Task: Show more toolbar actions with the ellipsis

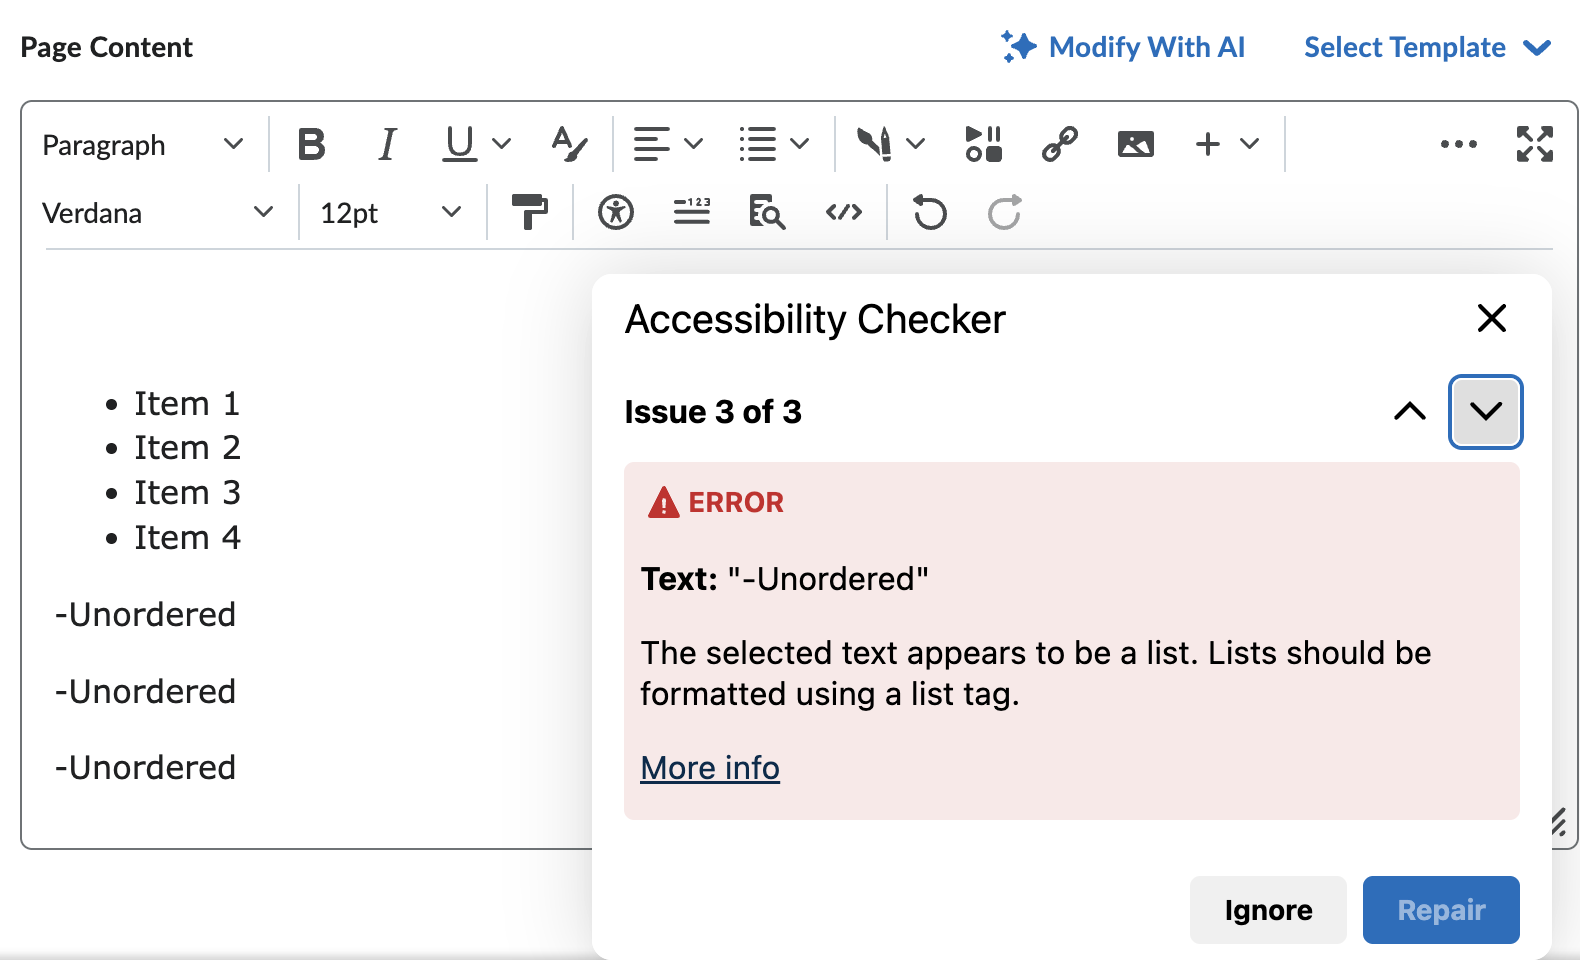Action: (x=1459, y=145)
